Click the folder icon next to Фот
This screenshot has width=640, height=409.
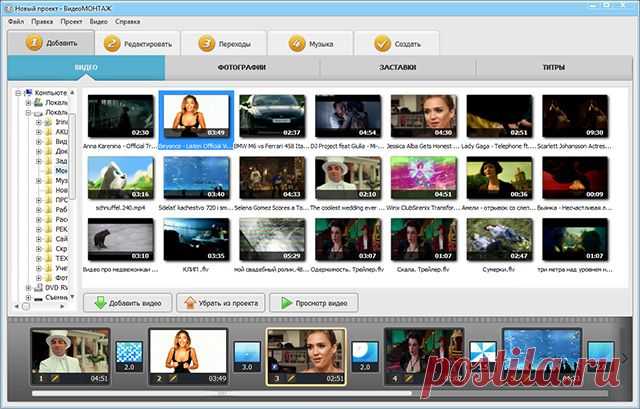49,278
